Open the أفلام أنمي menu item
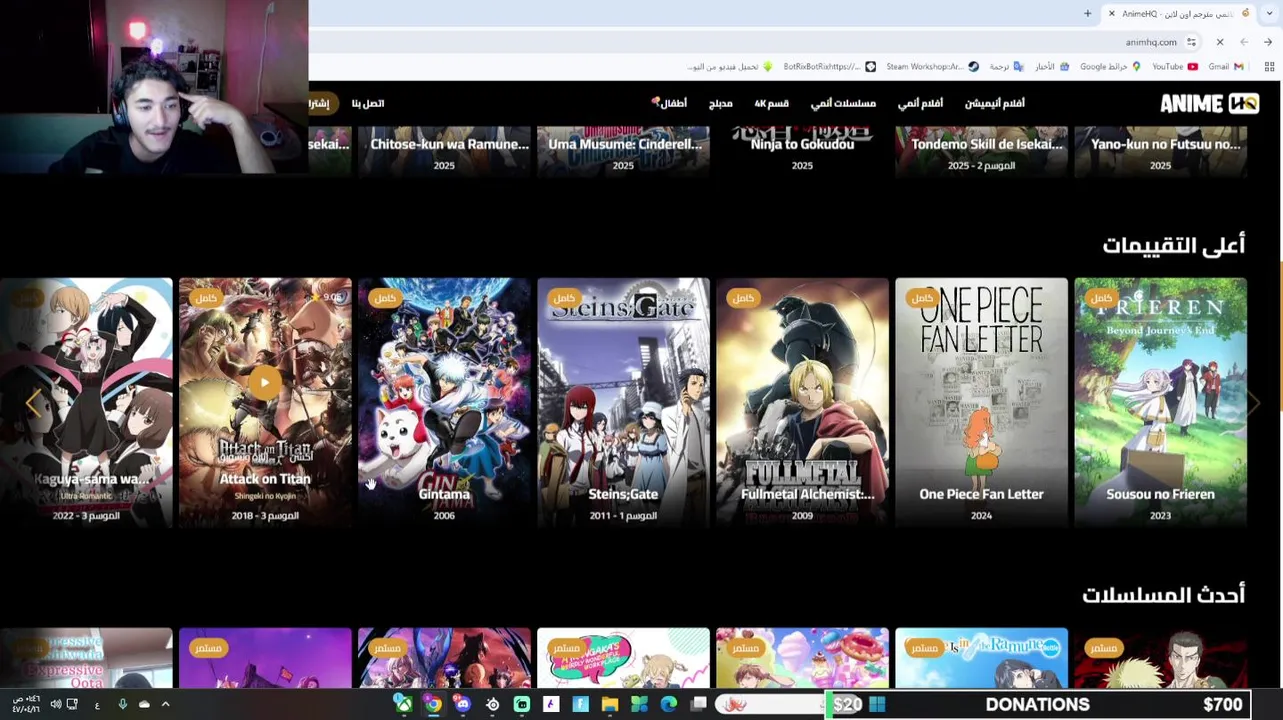The image size is (1283, 720). [920, 103]
